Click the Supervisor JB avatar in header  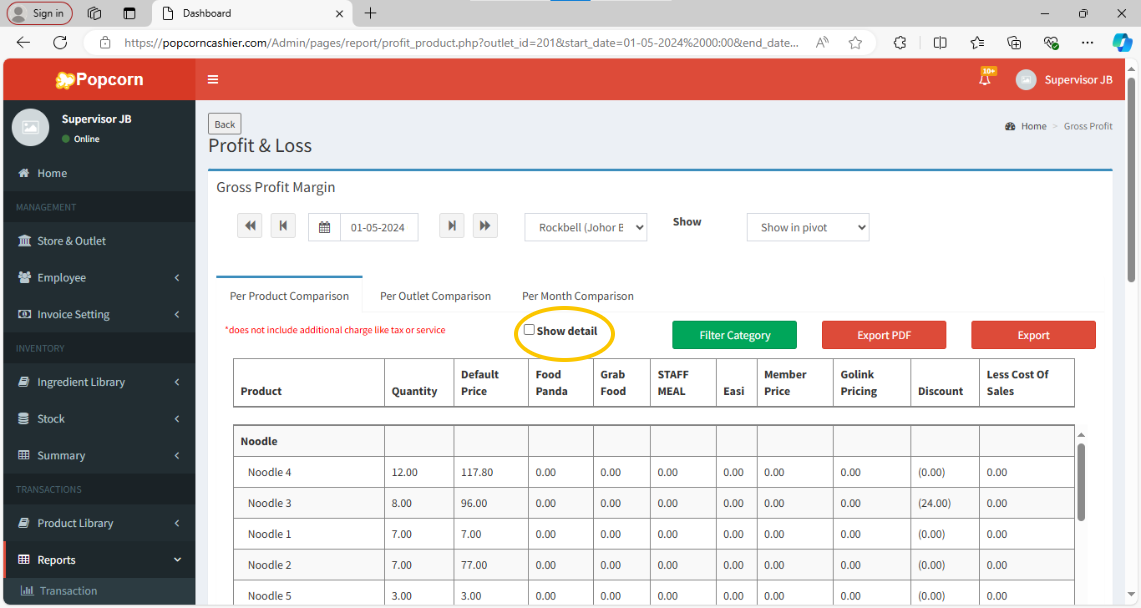pyautogui.click(x=1026, y=79)
